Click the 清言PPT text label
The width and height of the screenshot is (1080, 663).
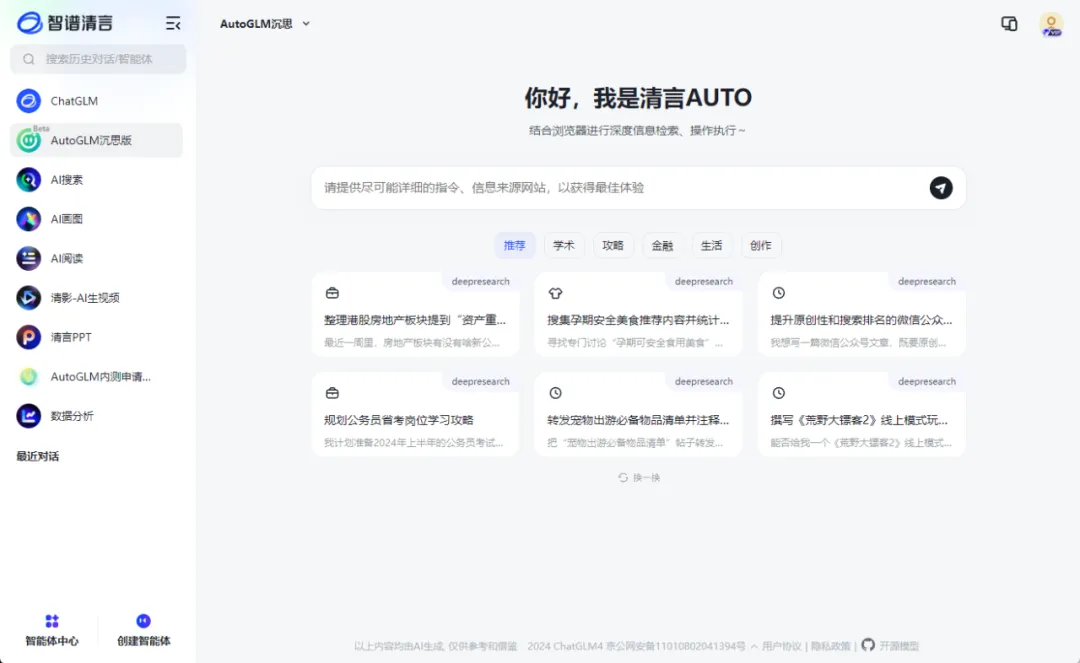pos(71,337)
